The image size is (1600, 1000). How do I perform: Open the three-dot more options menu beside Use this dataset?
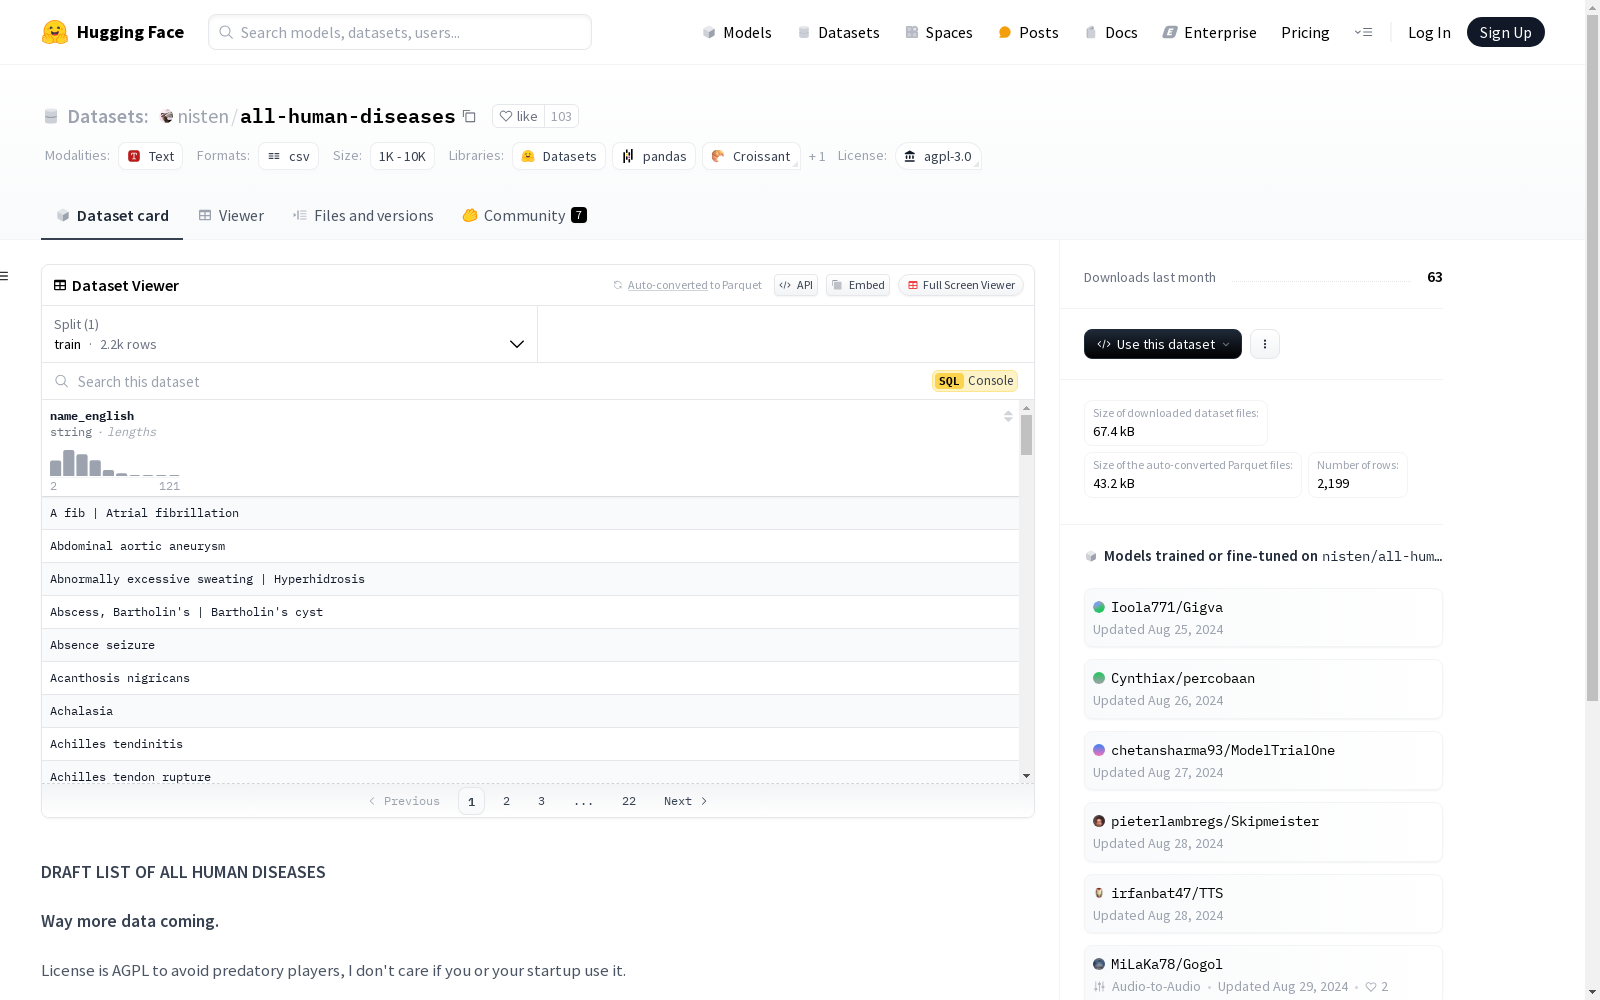[1265, 344]
